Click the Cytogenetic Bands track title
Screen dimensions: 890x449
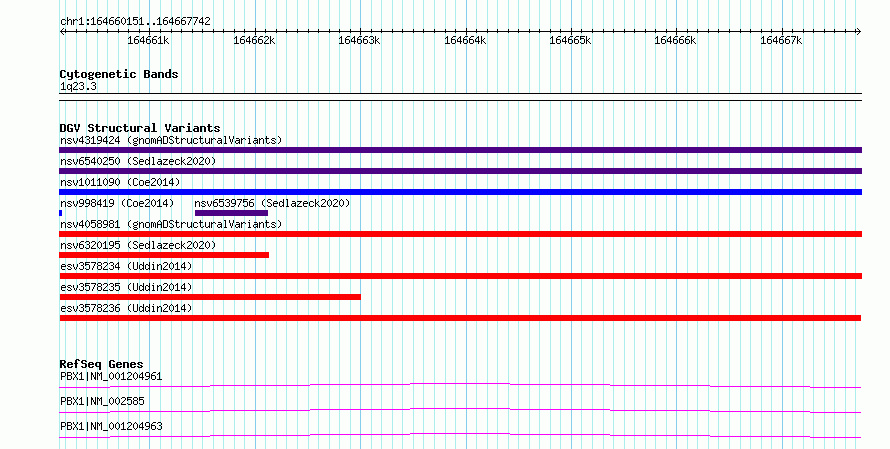(119, 74)
